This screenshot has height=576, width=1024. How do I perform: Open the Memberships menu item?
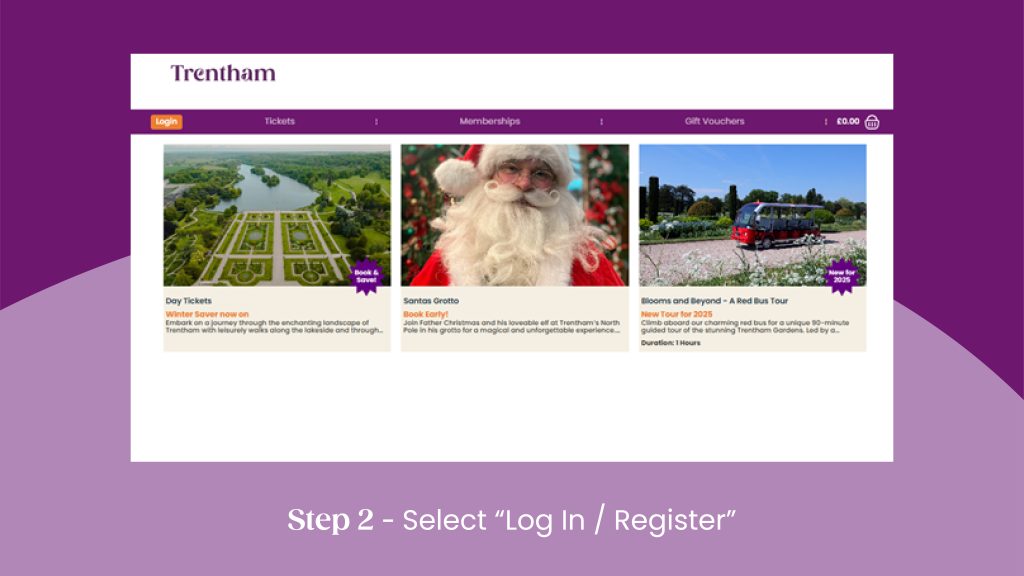pos(490,121)
